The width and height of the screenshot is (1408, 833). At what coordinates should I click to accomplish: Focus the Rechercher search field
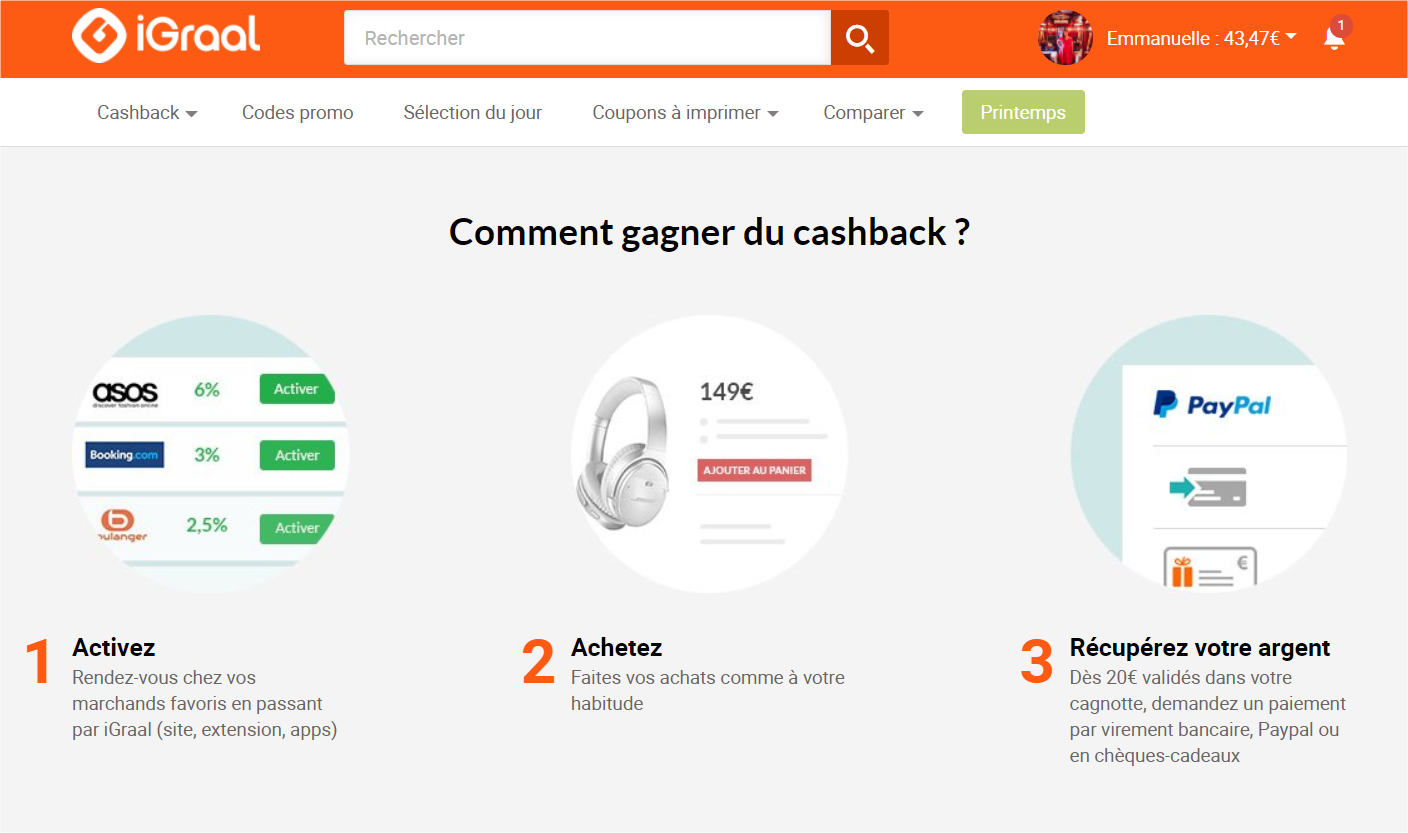coord(587,38)
